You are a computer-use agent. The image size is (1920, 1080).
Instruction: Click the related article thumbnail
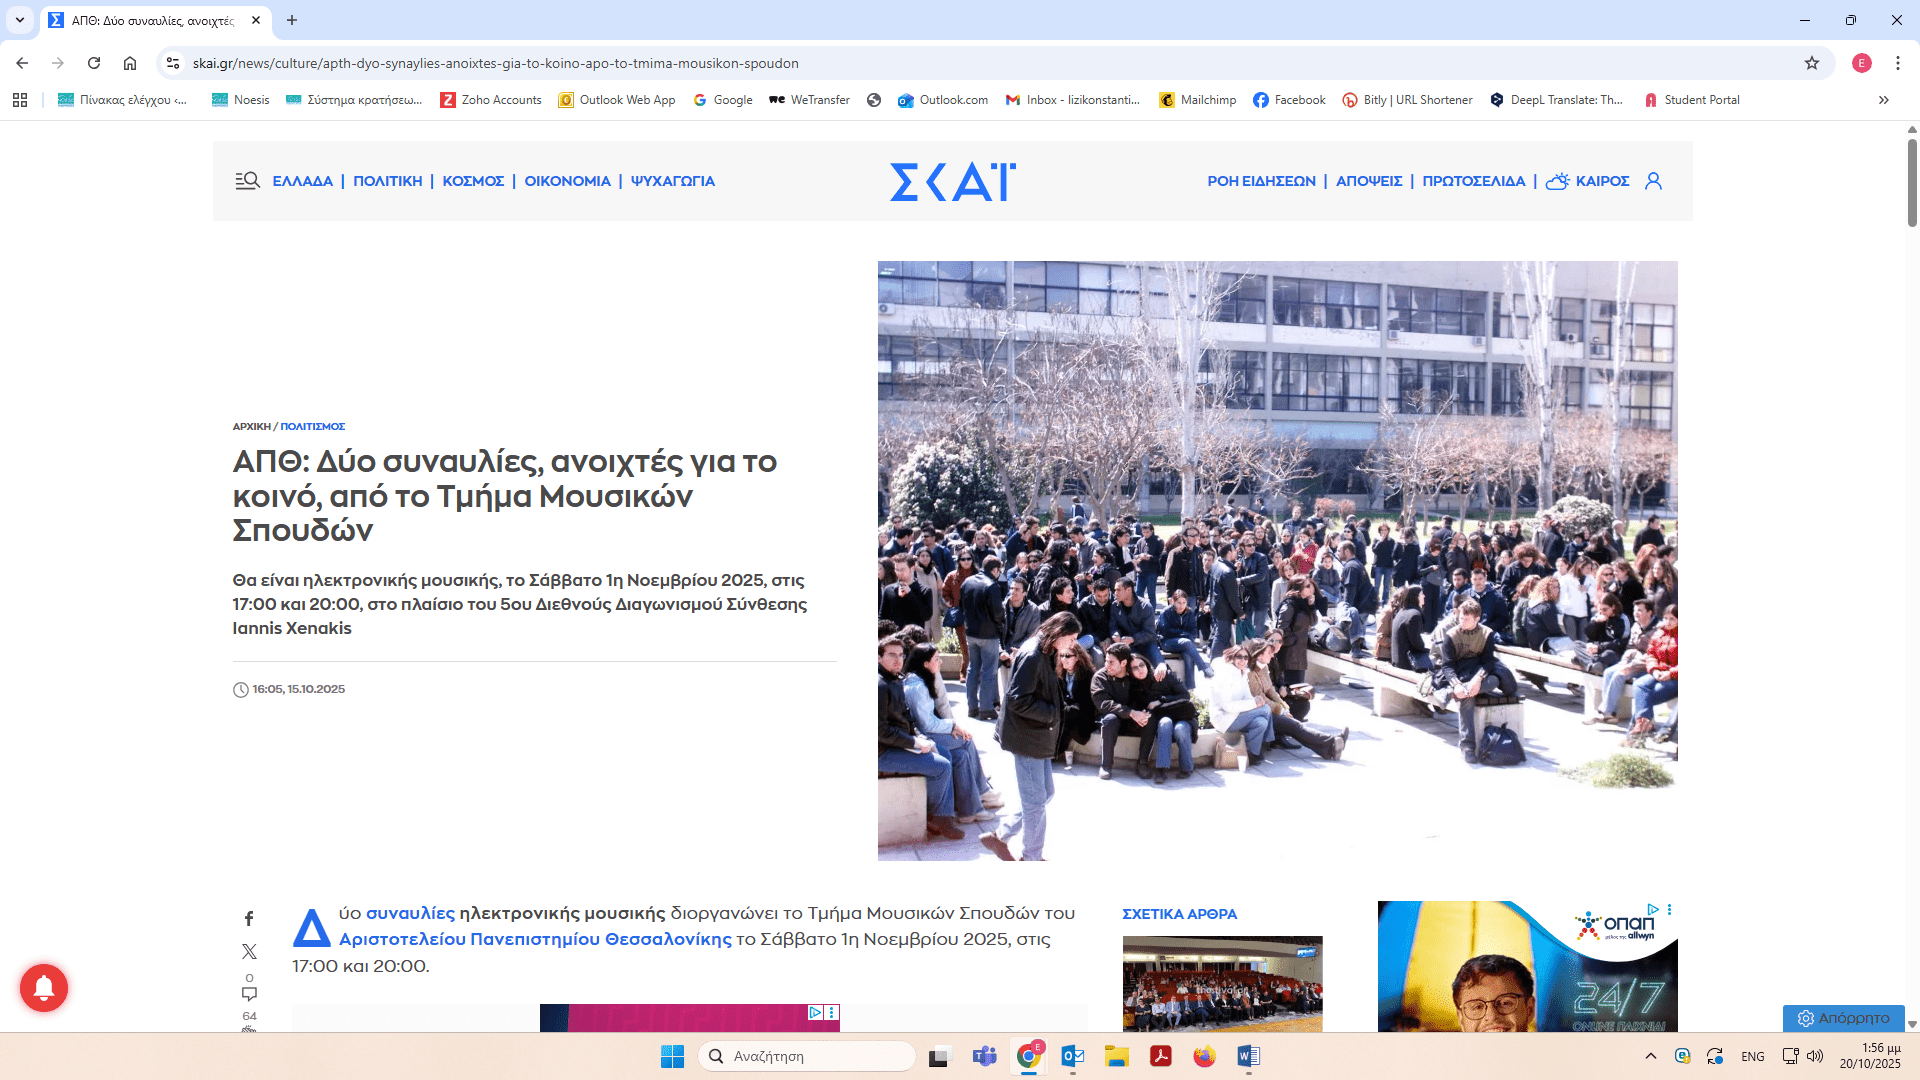click(1222, 983)
